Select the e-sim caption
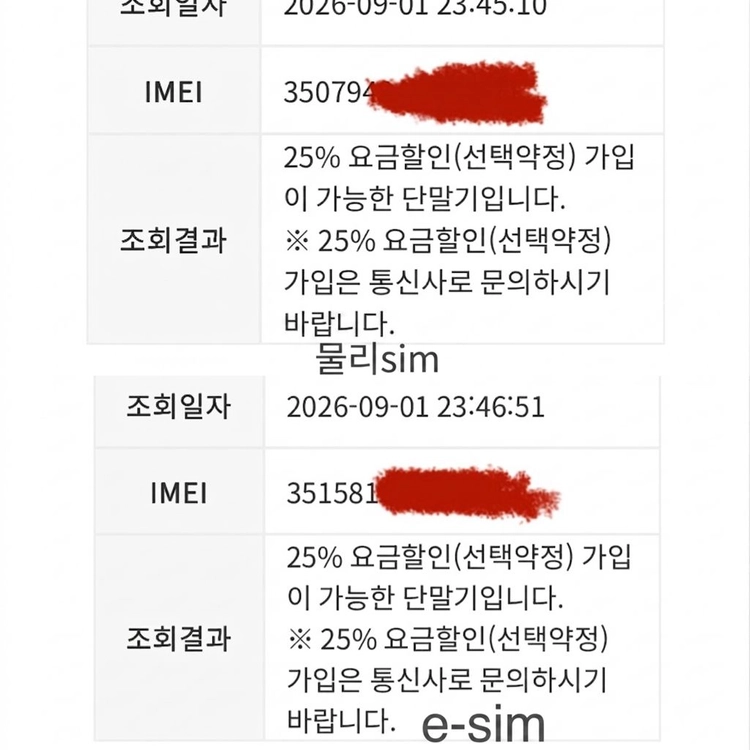 tap(484, 724)
